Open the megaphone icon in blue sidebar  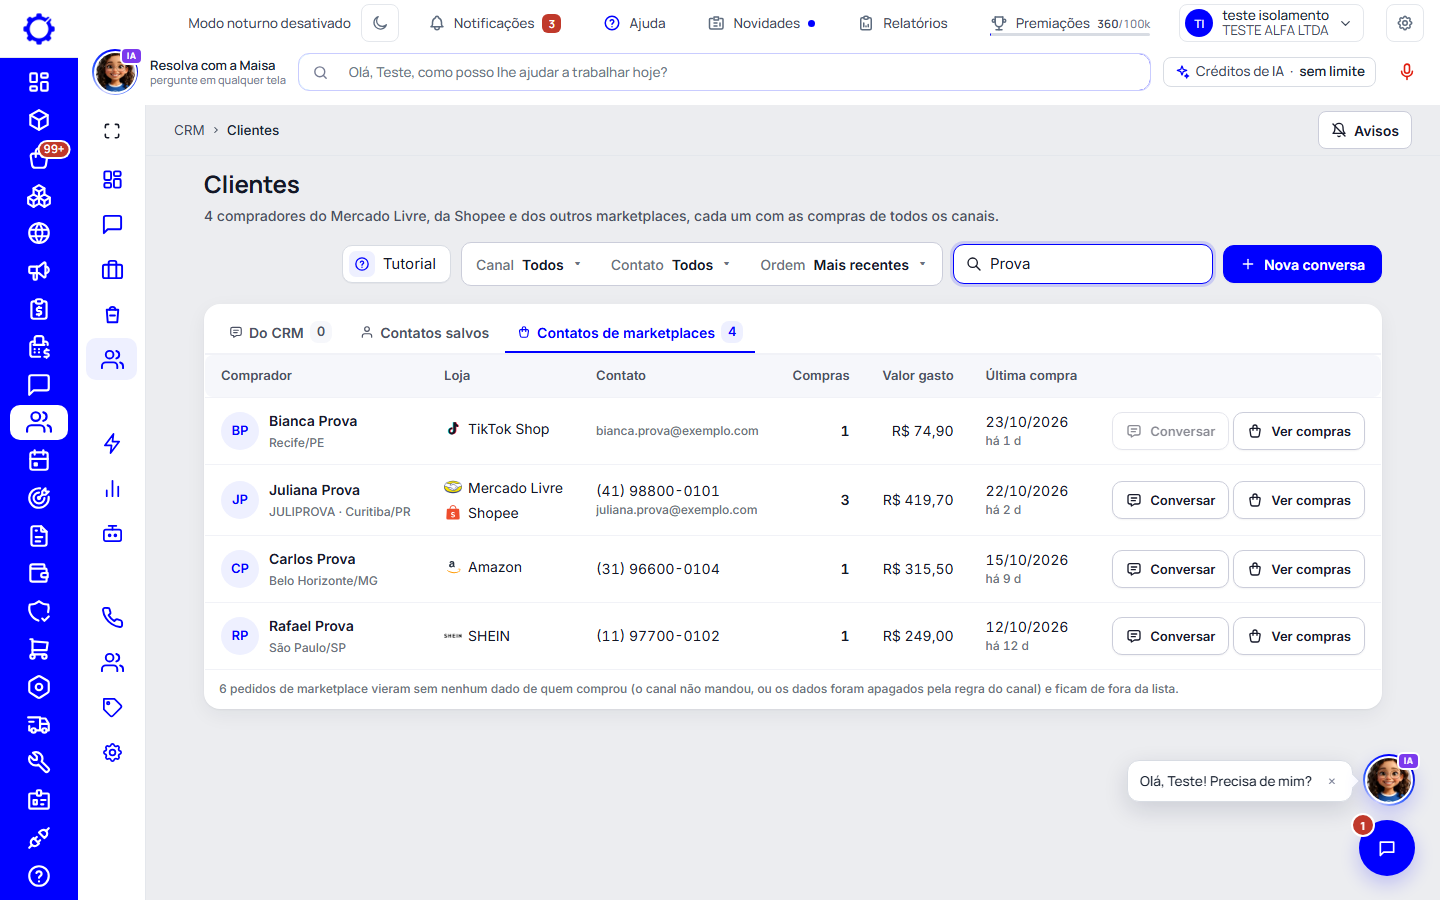tap(39, 271)
